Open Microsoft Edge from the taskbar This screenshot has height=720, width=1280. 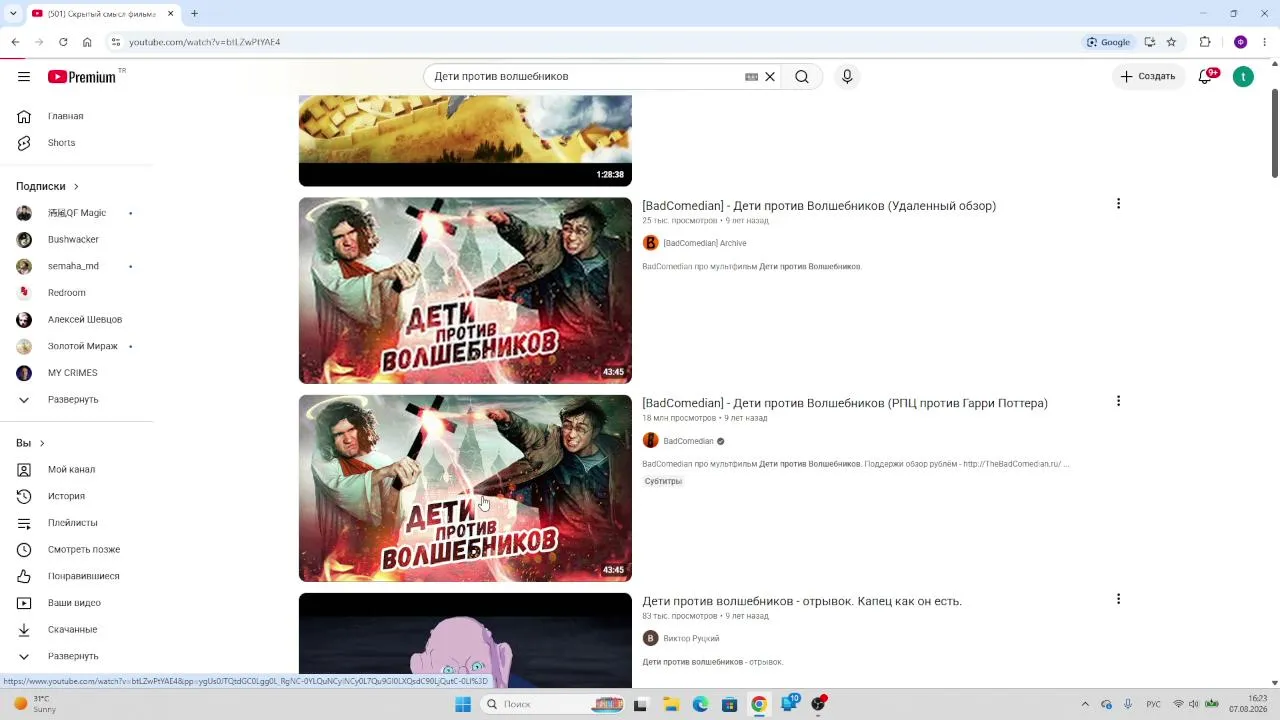click(700, 705)
